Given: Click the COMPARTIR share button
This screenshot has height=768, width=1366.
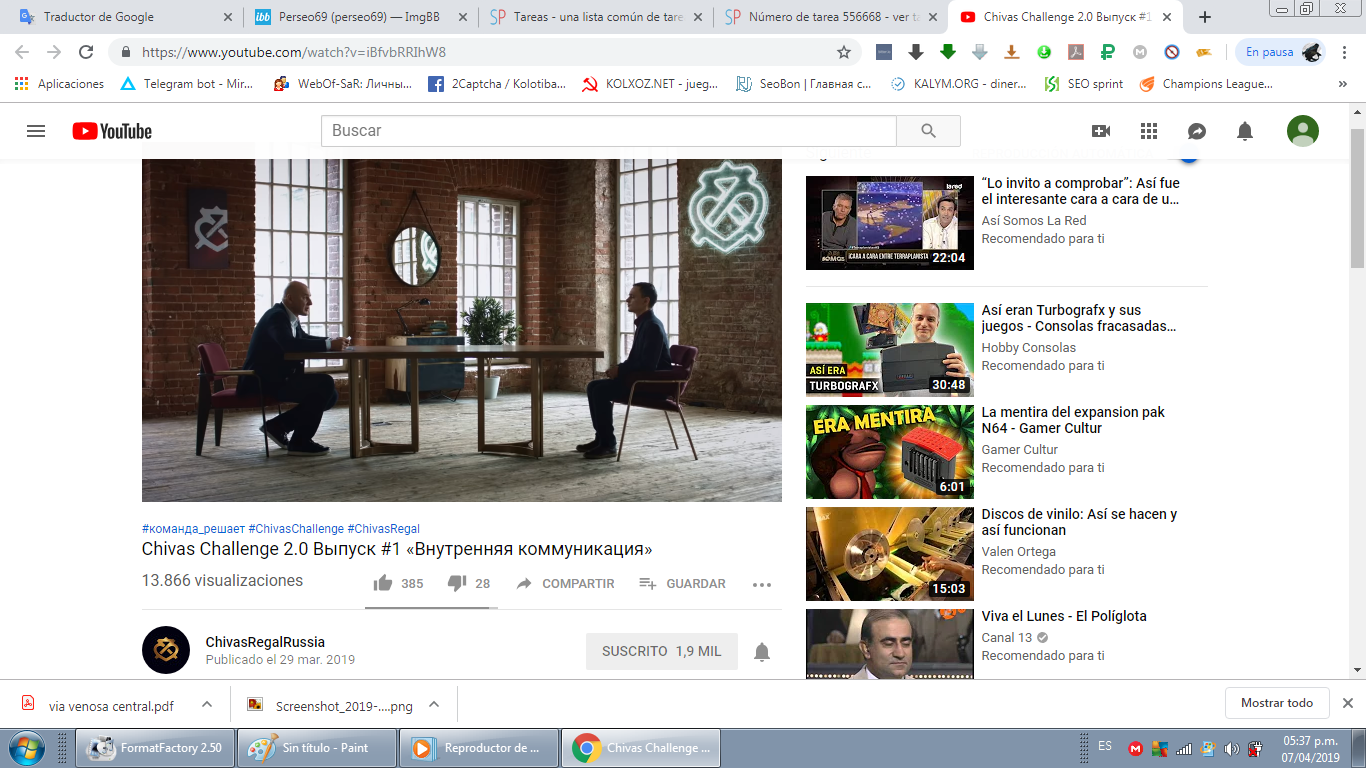Looking at the screenshot, I should 565,583.
